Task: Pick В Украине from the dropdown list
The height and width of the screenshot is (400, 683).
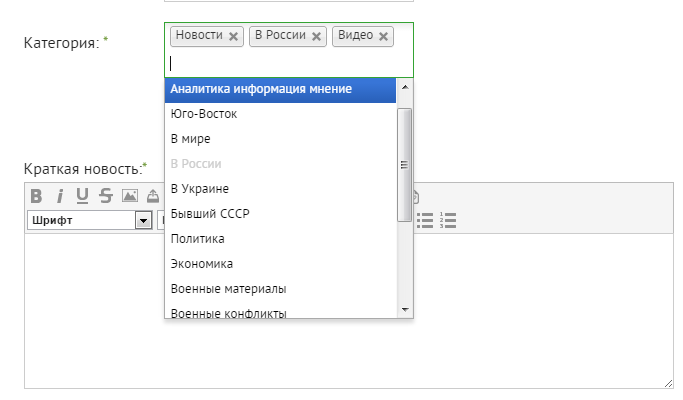Action: click(x=200, y=189)
